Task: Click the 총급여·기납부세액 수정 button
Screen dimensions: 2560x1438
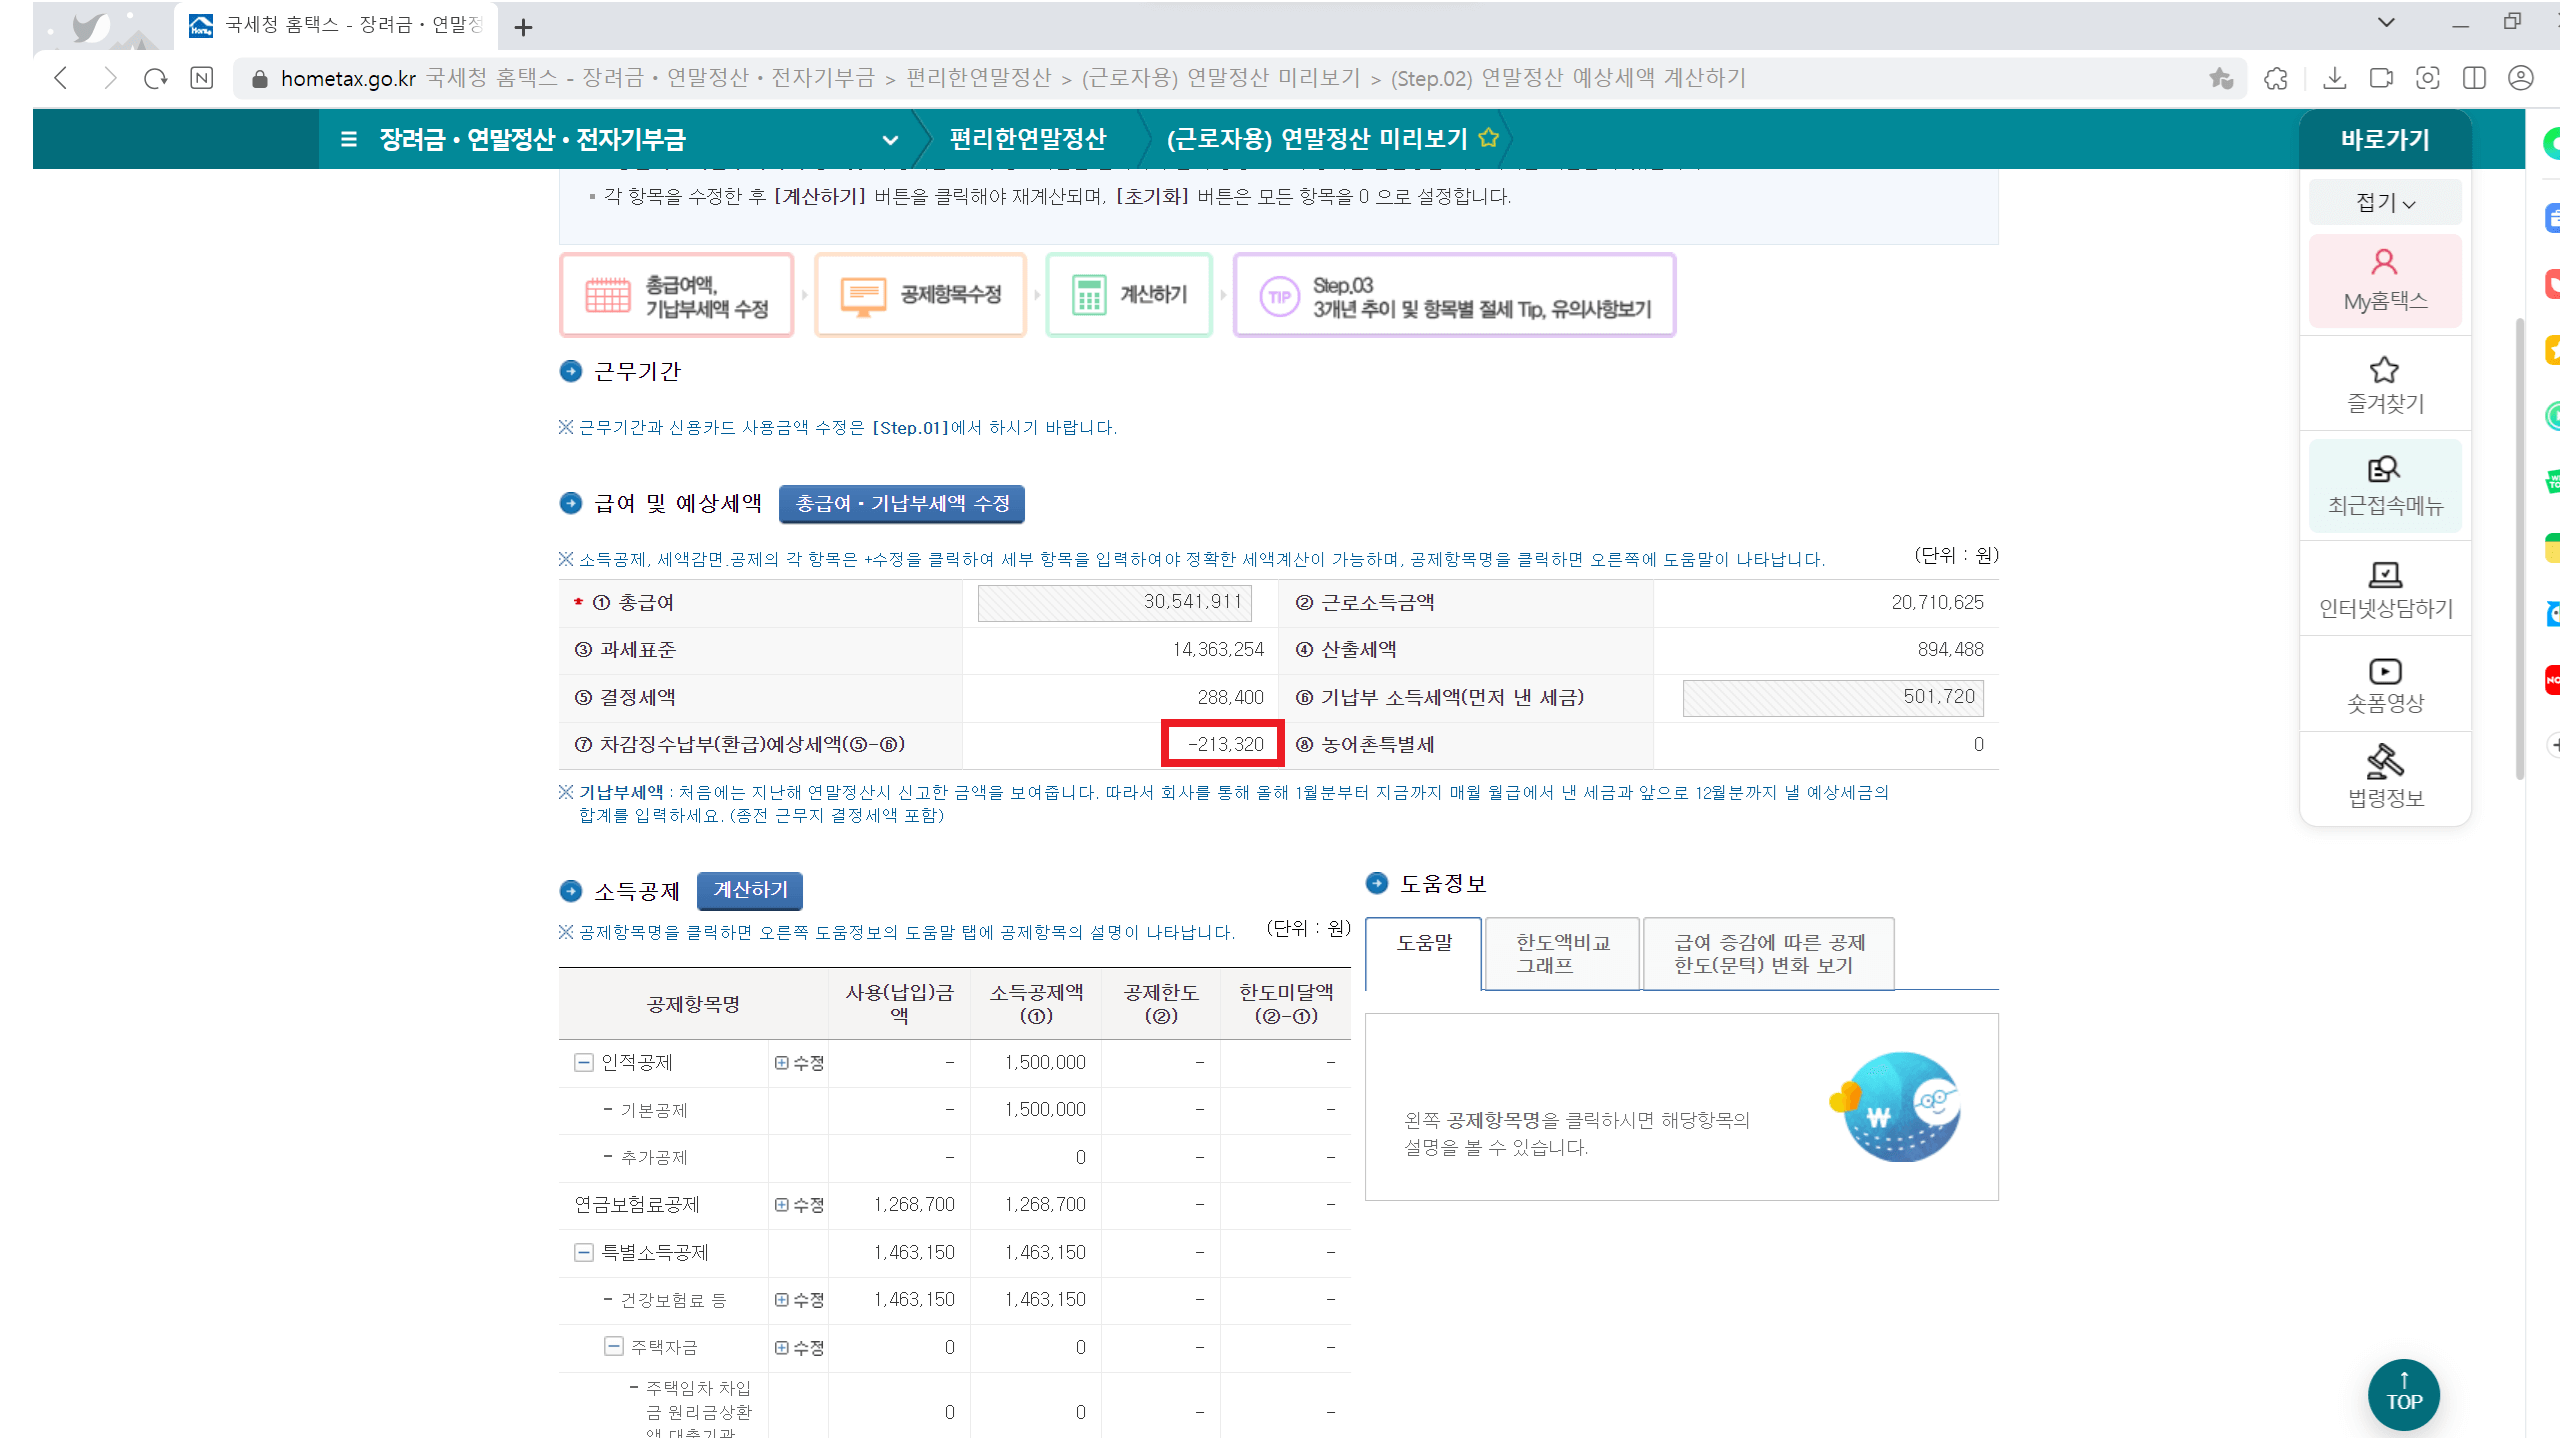Action: (901, 504)
